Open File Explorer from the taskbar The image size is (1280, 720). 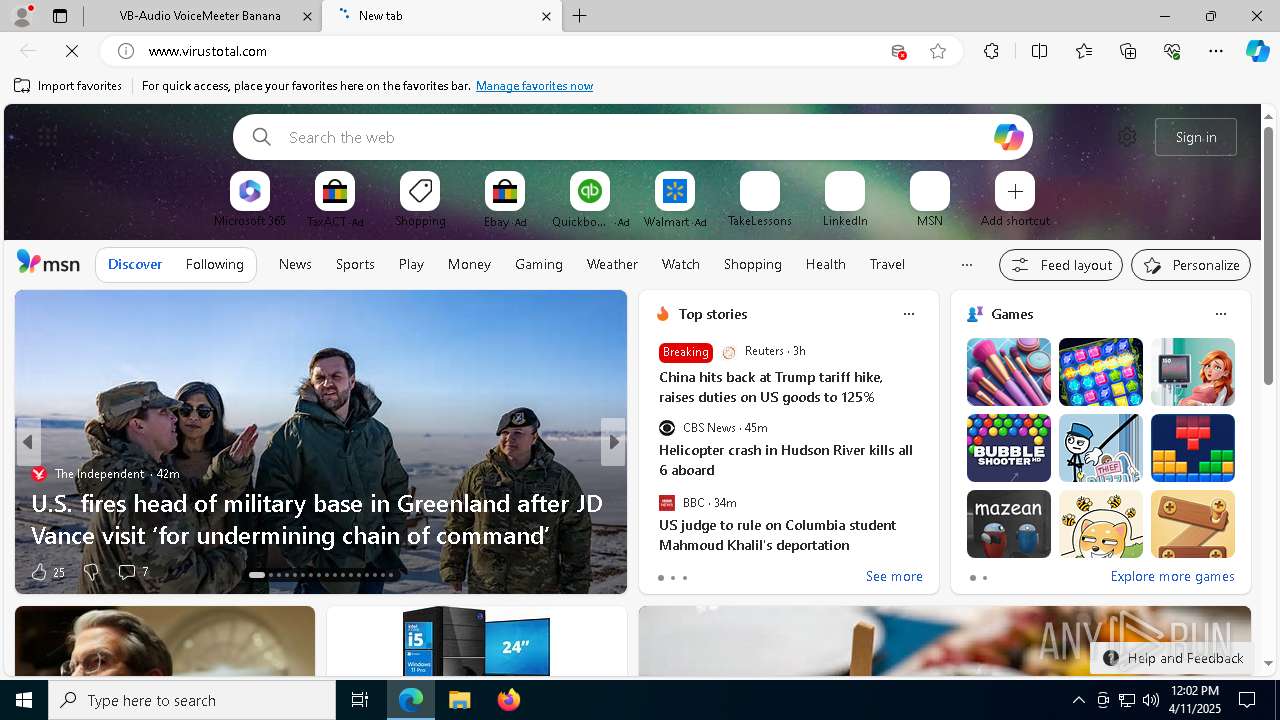pos(459,700)
